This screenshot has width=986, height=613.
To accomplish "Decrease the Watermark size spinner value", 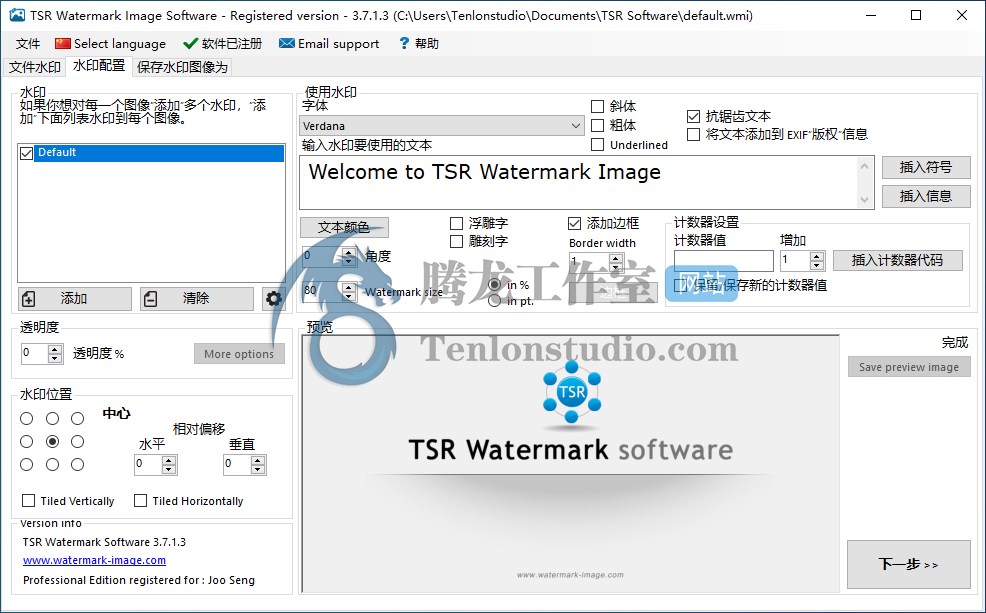I will 349,297.
